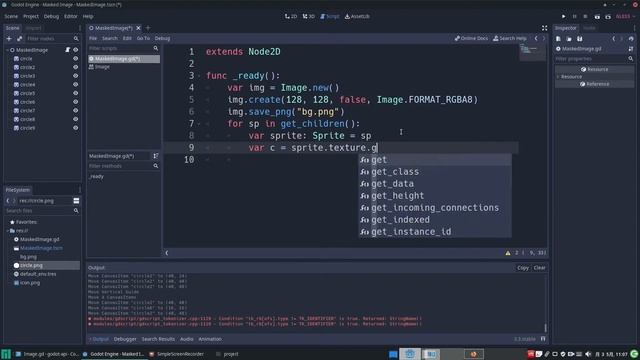The width and height of the screenshot is (640, 360).
Task: Open the Help menu
Action: (x=88, y=17)
